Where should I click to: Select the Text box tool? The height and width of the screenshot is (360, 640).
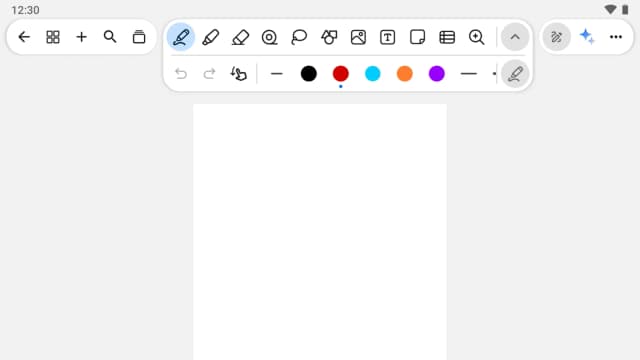pos(387,37)
